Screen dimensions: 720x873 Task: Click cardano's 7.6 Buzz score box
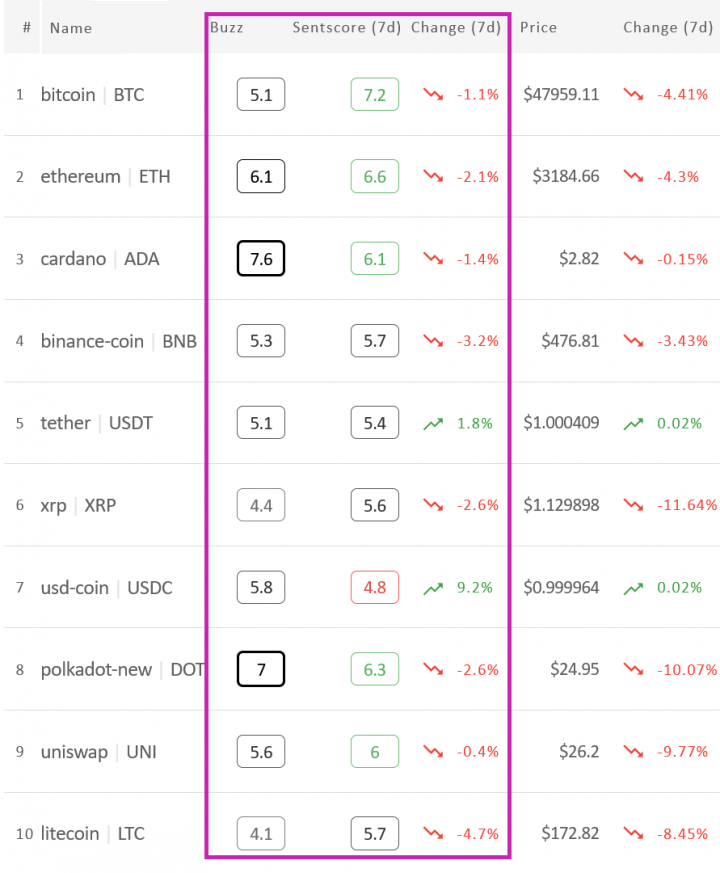[x=261, y=259]
